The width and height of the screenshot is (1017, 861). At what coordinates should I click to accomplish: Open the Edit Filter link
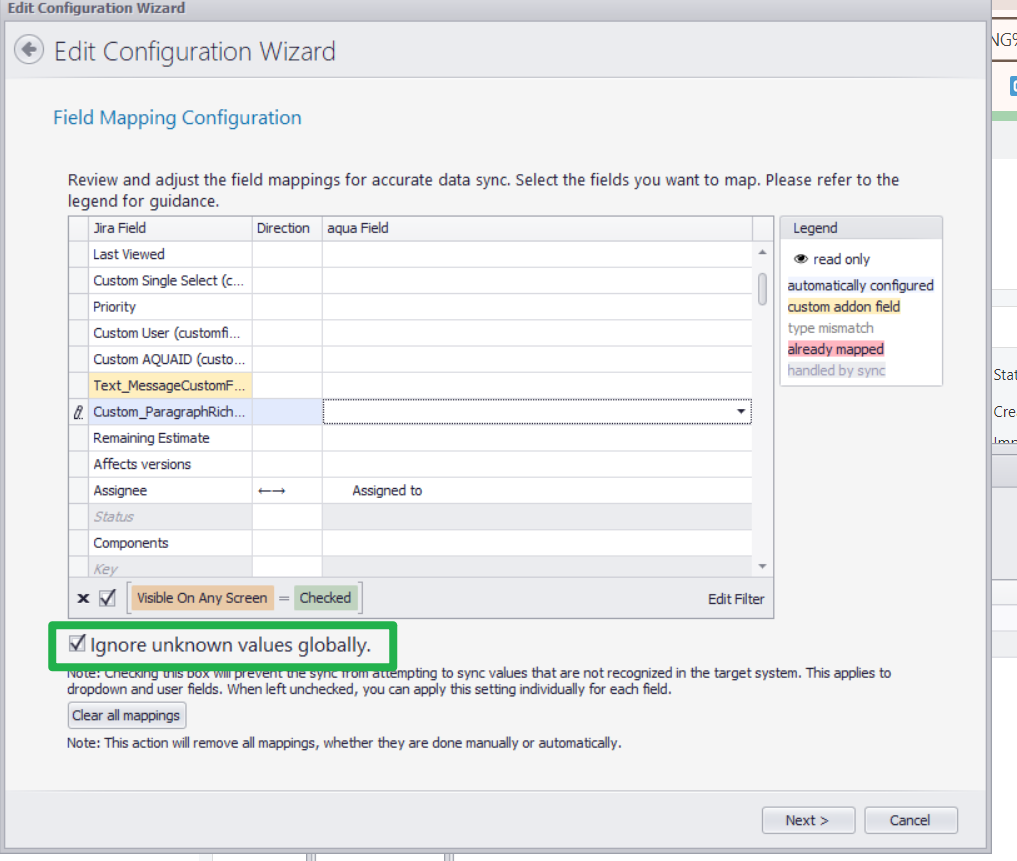pyautogui.click(x=735, y=599)
